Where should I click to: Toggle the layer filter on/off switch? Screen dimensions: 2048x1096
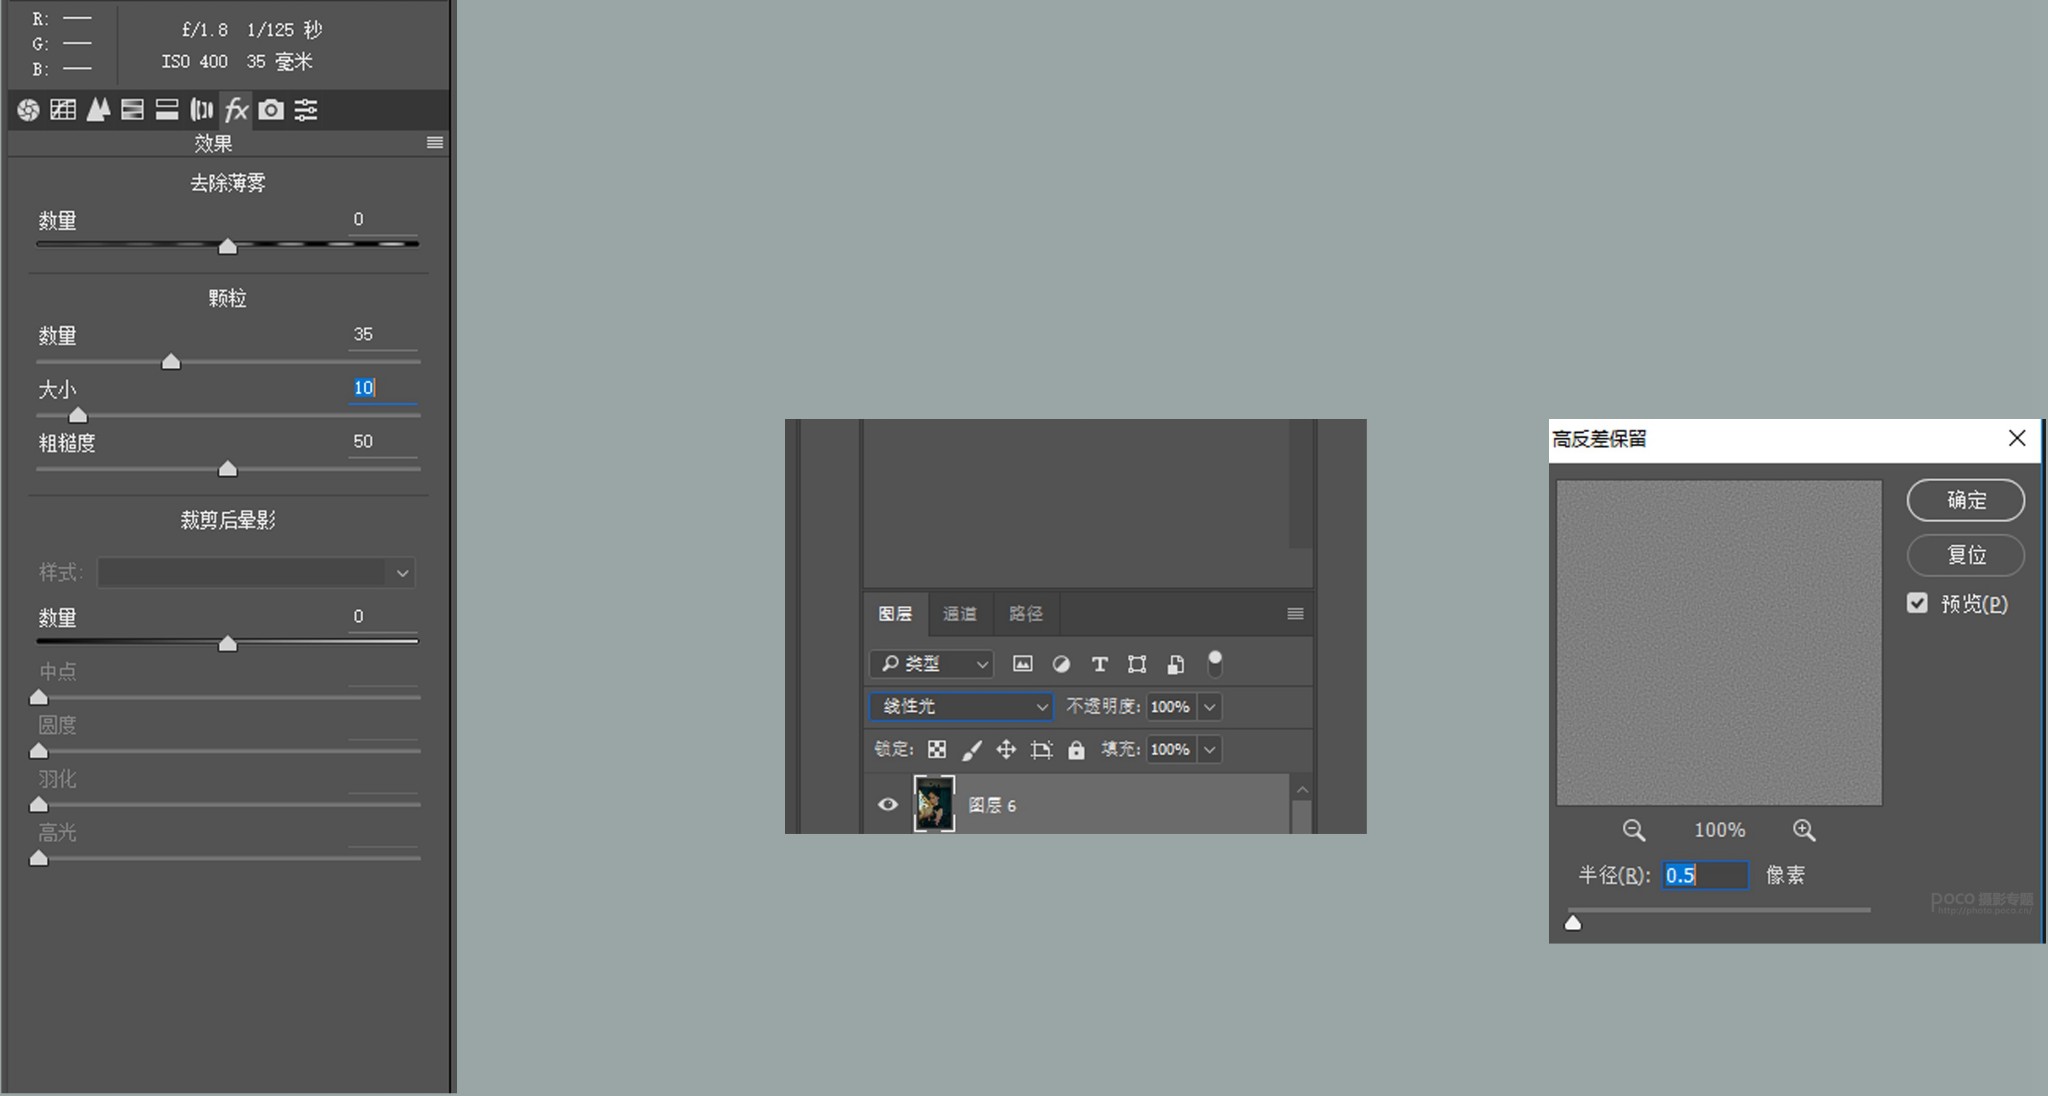coord(1215,662)
